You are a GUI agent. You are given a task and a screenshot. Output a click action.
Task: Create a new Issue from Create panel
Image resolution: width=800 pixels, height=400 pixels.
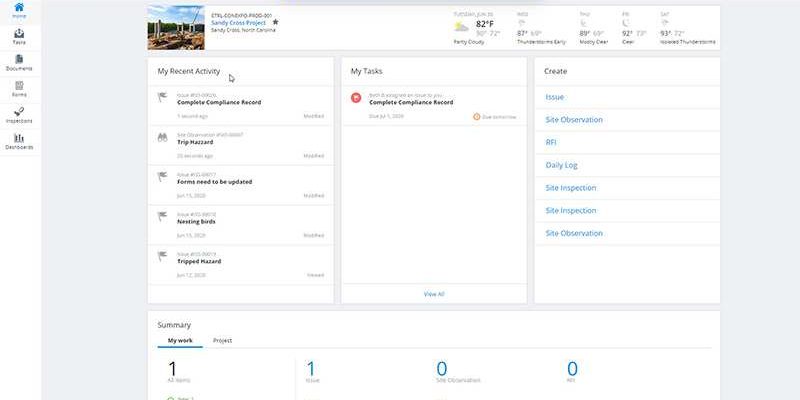click(x=554, y=97)
